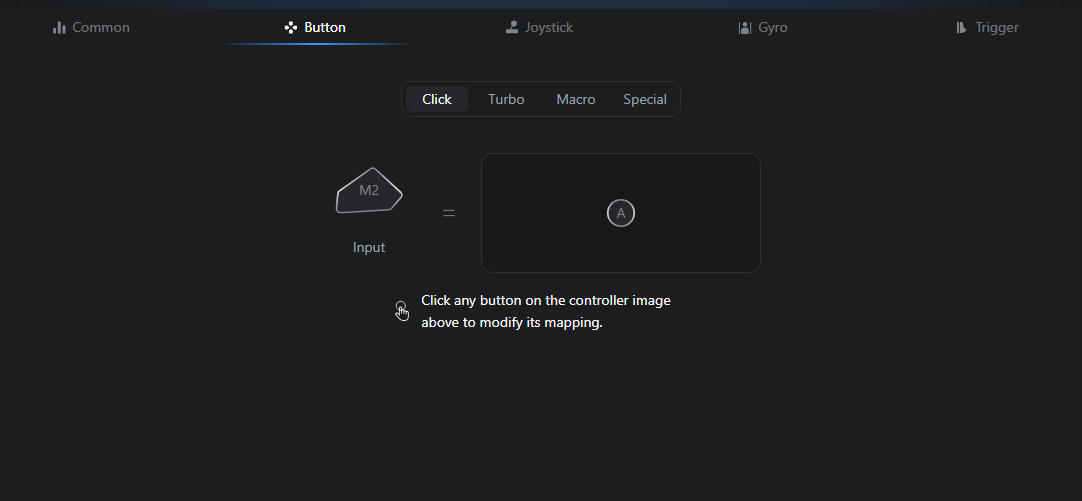Choose the Click mapping mode
Viewport: 1082px width, 501px height.
[437, 99]
